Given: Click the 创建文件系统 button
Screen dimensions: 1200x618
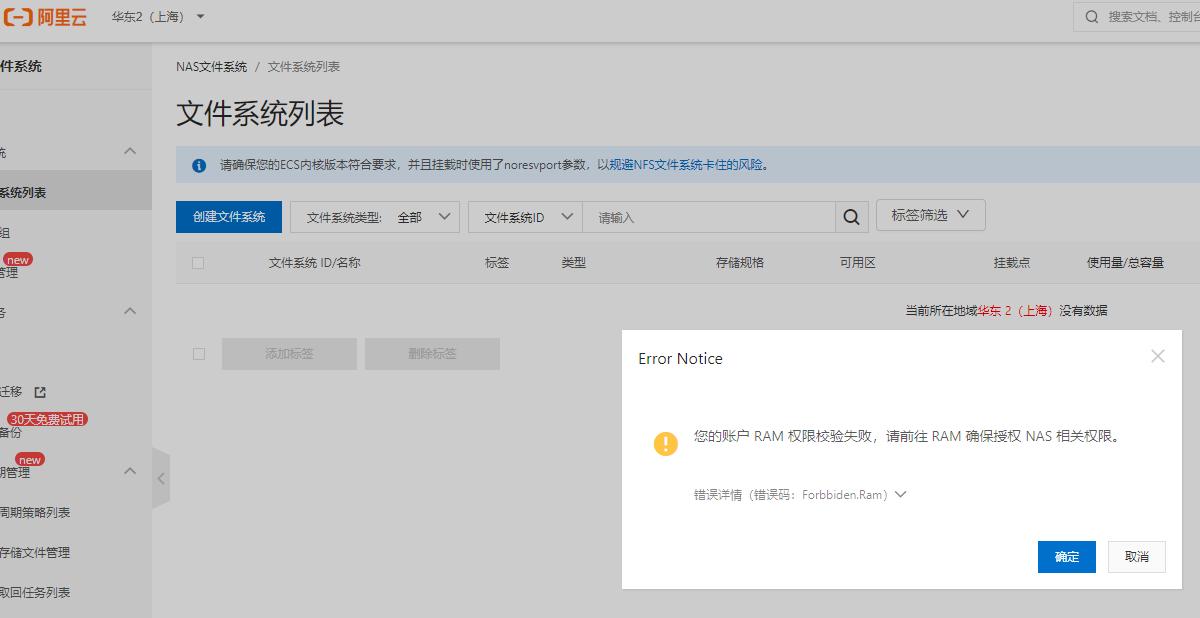Looking at the screenshot, I should pyautogui.click(x=228, y=215).
